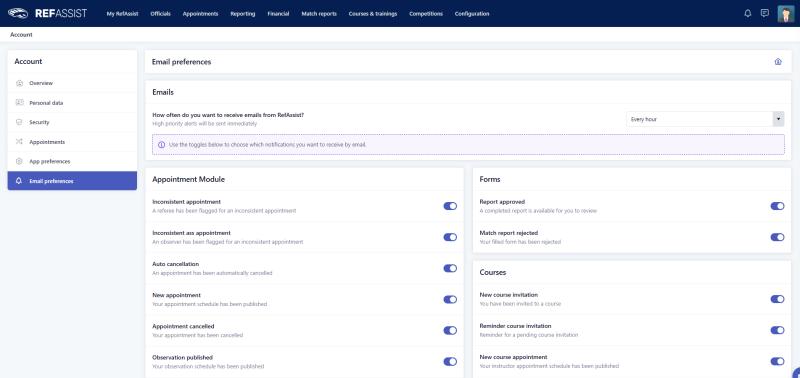Go to Personal data section
This screenshot has width=800, height=378.
[72, 103]
